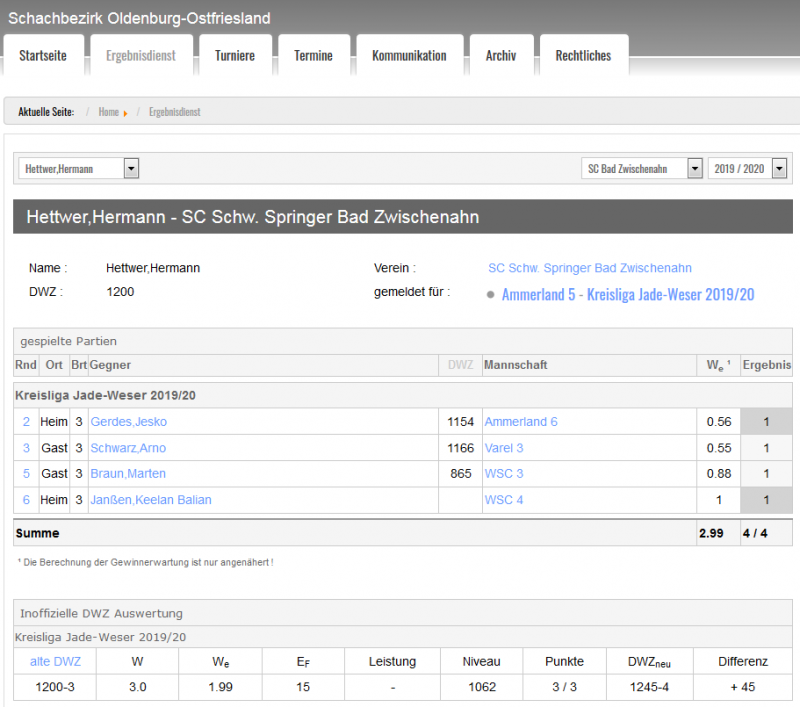
Task: Open opponent Gerdes,Jesko profile
Action: [x=128, y=422]
